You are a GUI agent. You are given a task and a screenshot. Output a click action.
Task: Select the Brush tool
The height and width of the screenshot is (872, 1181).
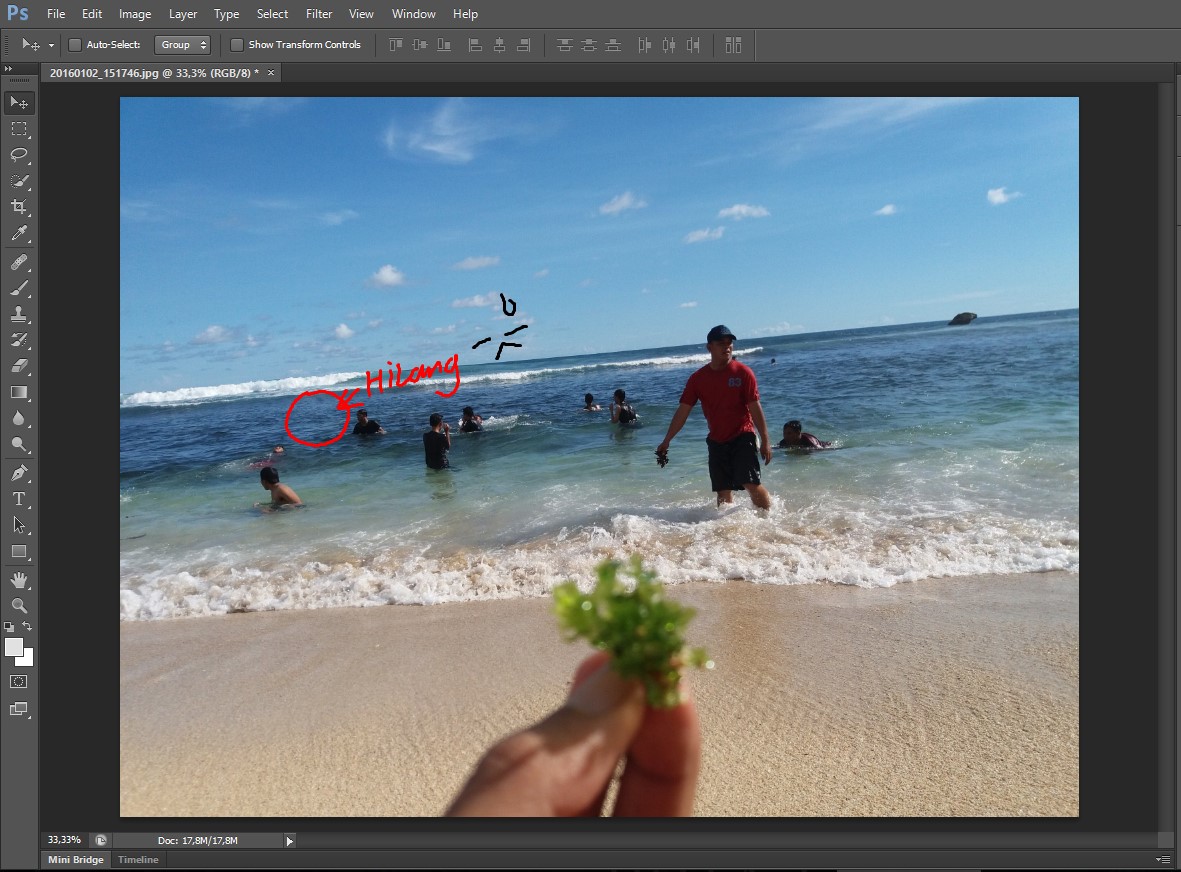(x=19, y=288)
